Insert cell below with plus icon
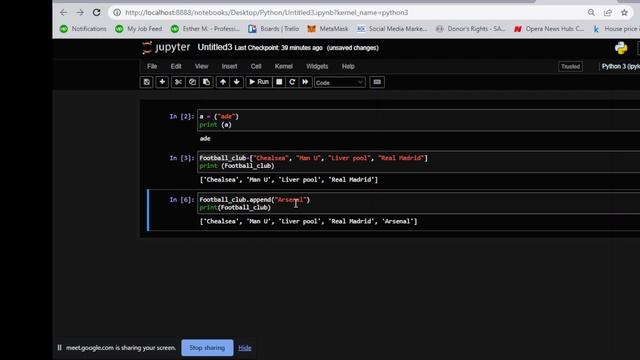The image size is (640, 360). tap(162, 82)
